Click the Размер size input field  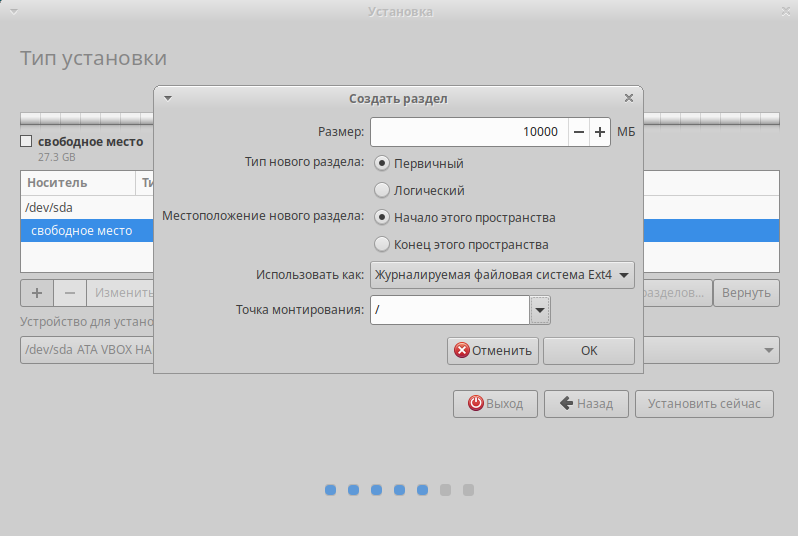pyautogui.click(x=469, y=132)
